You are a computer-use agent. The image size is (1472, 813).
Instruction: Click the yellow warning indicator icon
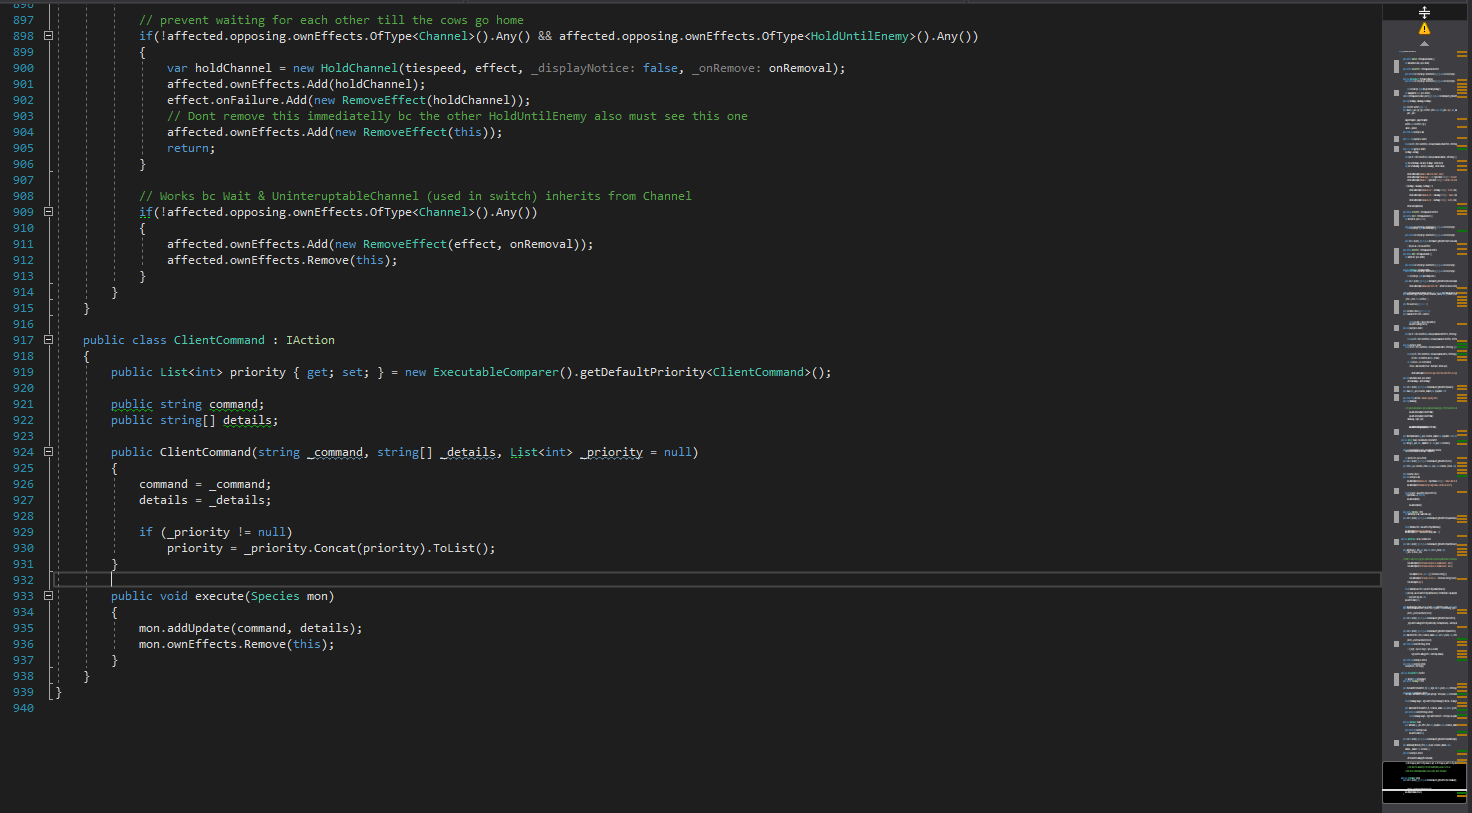(x=1424, y=29)
